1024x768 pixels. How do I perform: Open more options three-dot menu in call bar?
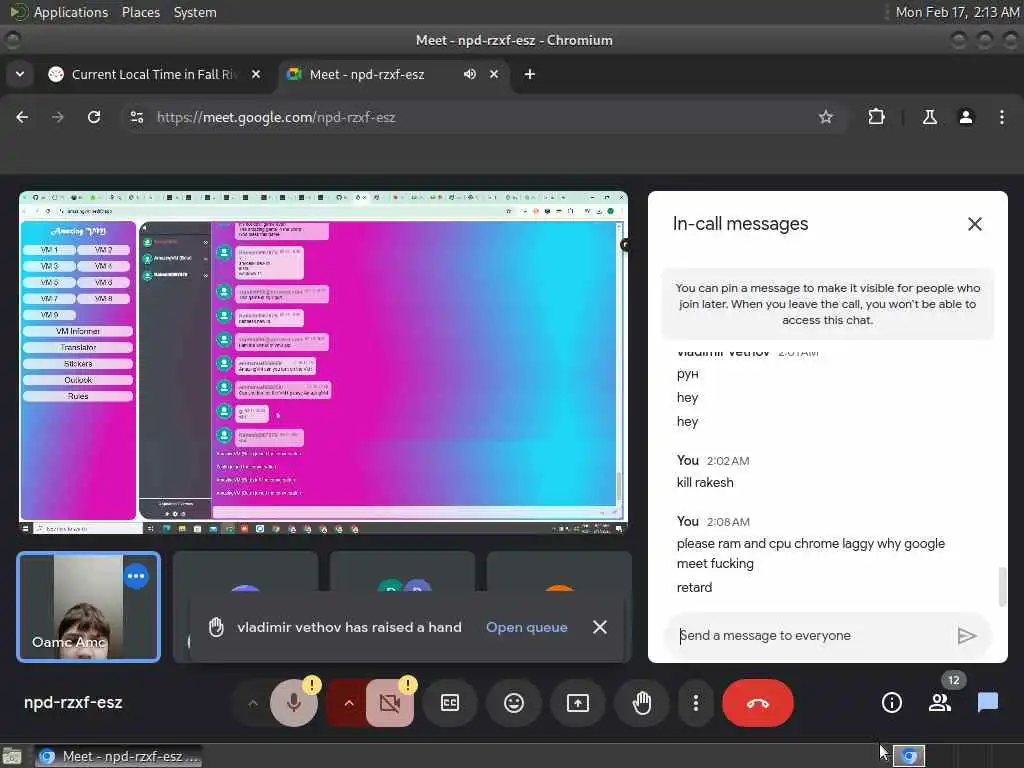696,703
